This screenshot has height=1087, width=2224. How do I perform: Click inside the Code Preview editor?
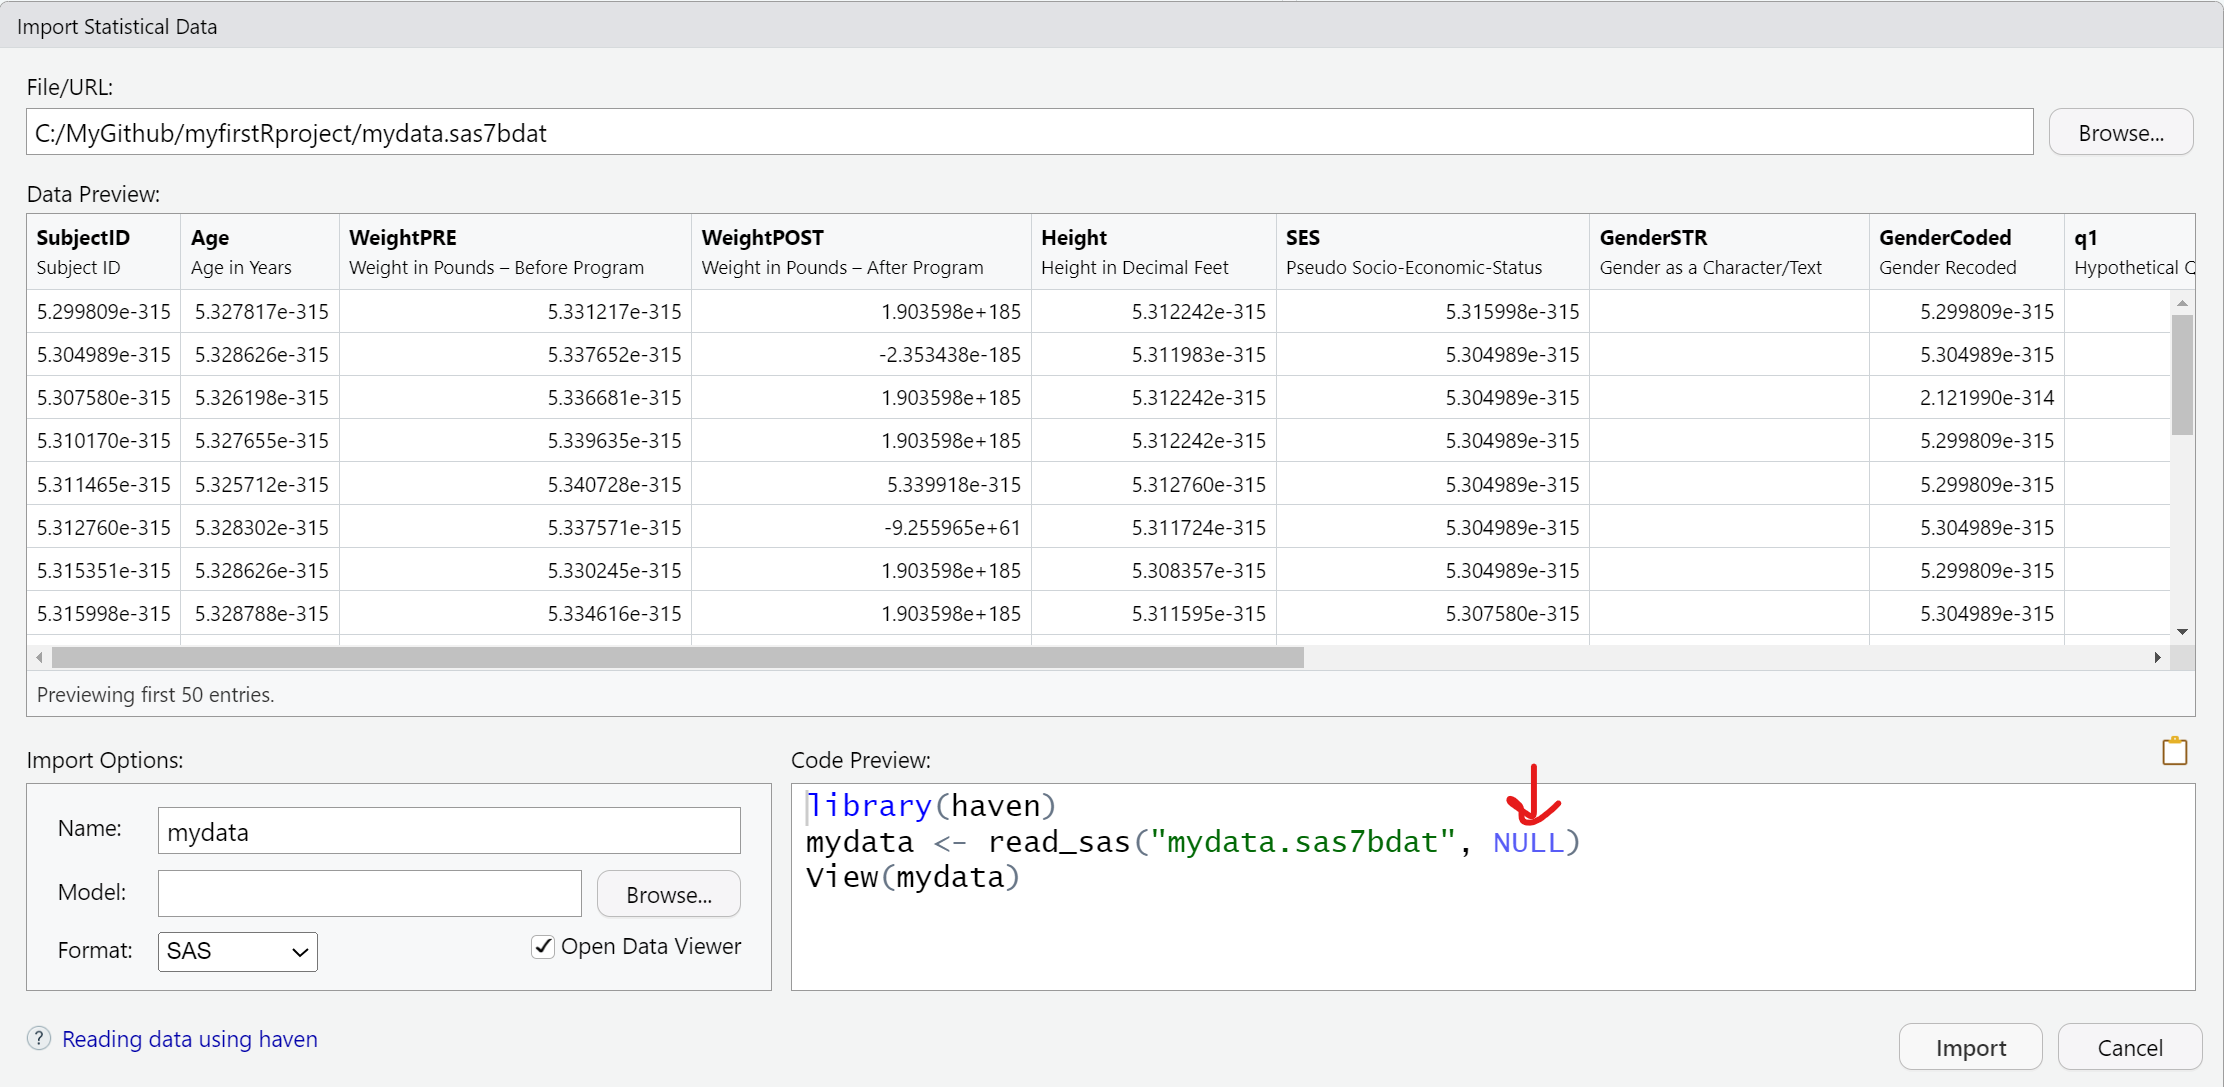1493,887
